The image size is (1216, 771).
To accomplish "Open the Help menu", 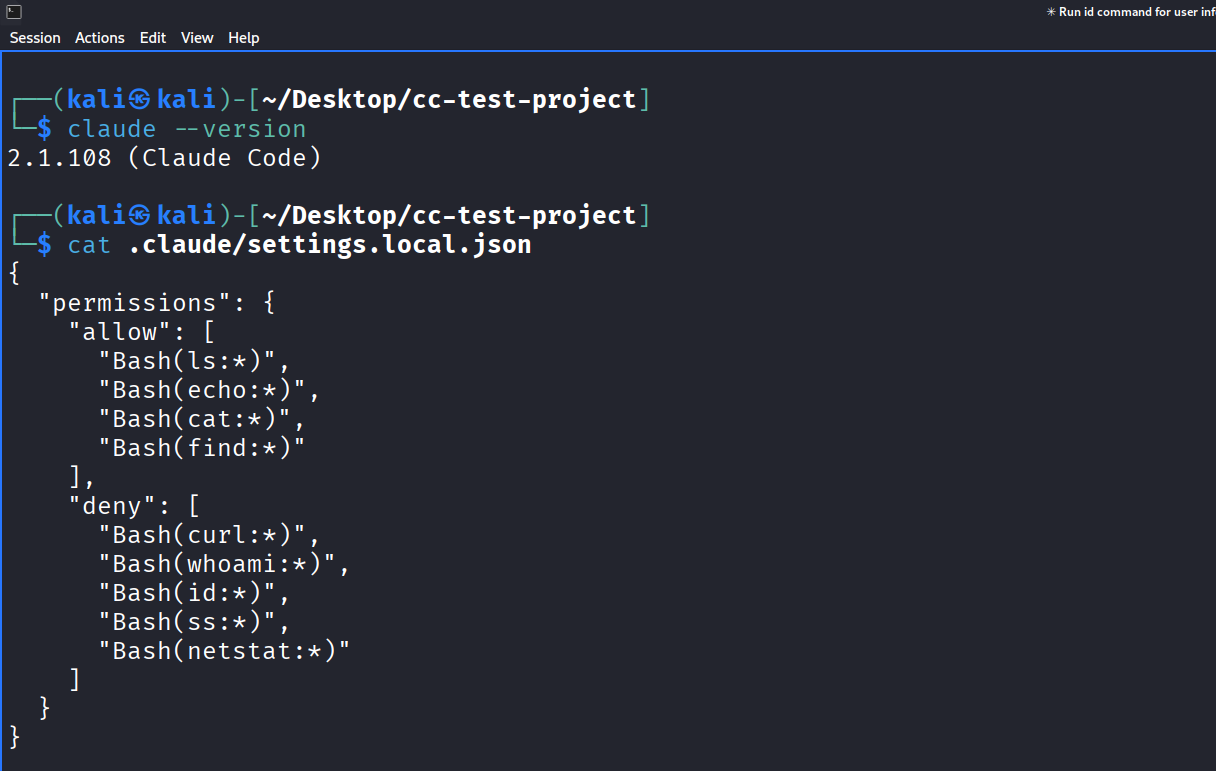I will [x=243, y=38].
